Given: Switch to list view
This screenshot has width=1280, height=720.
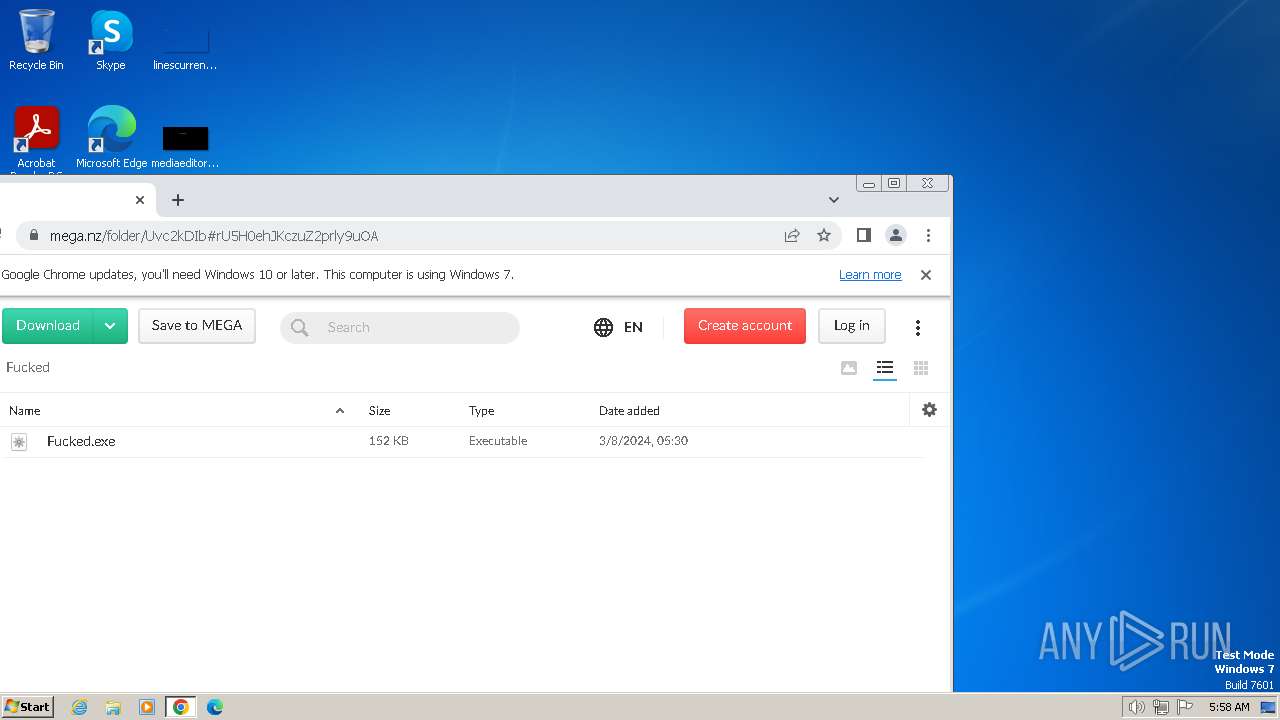Looking at the screenshot, I should click(885, 368).
